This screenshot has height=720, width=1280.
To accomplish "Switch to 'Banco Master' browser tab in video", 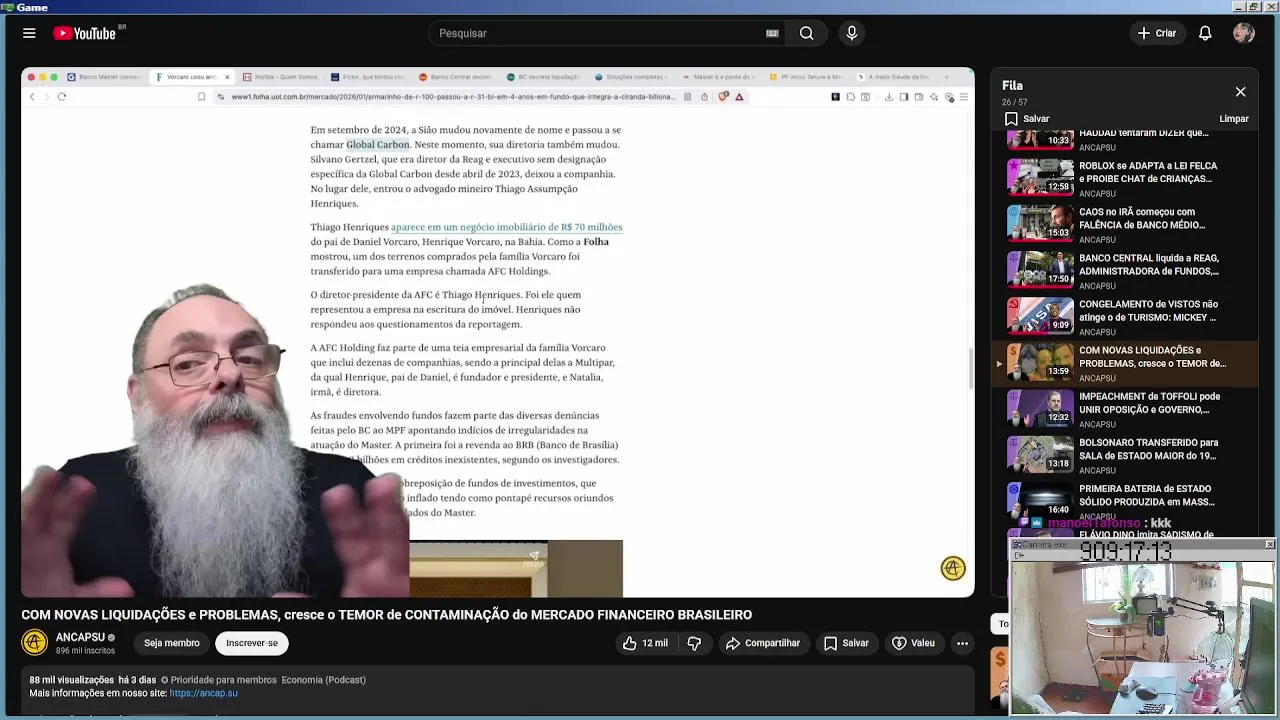I will click(104, 77).
